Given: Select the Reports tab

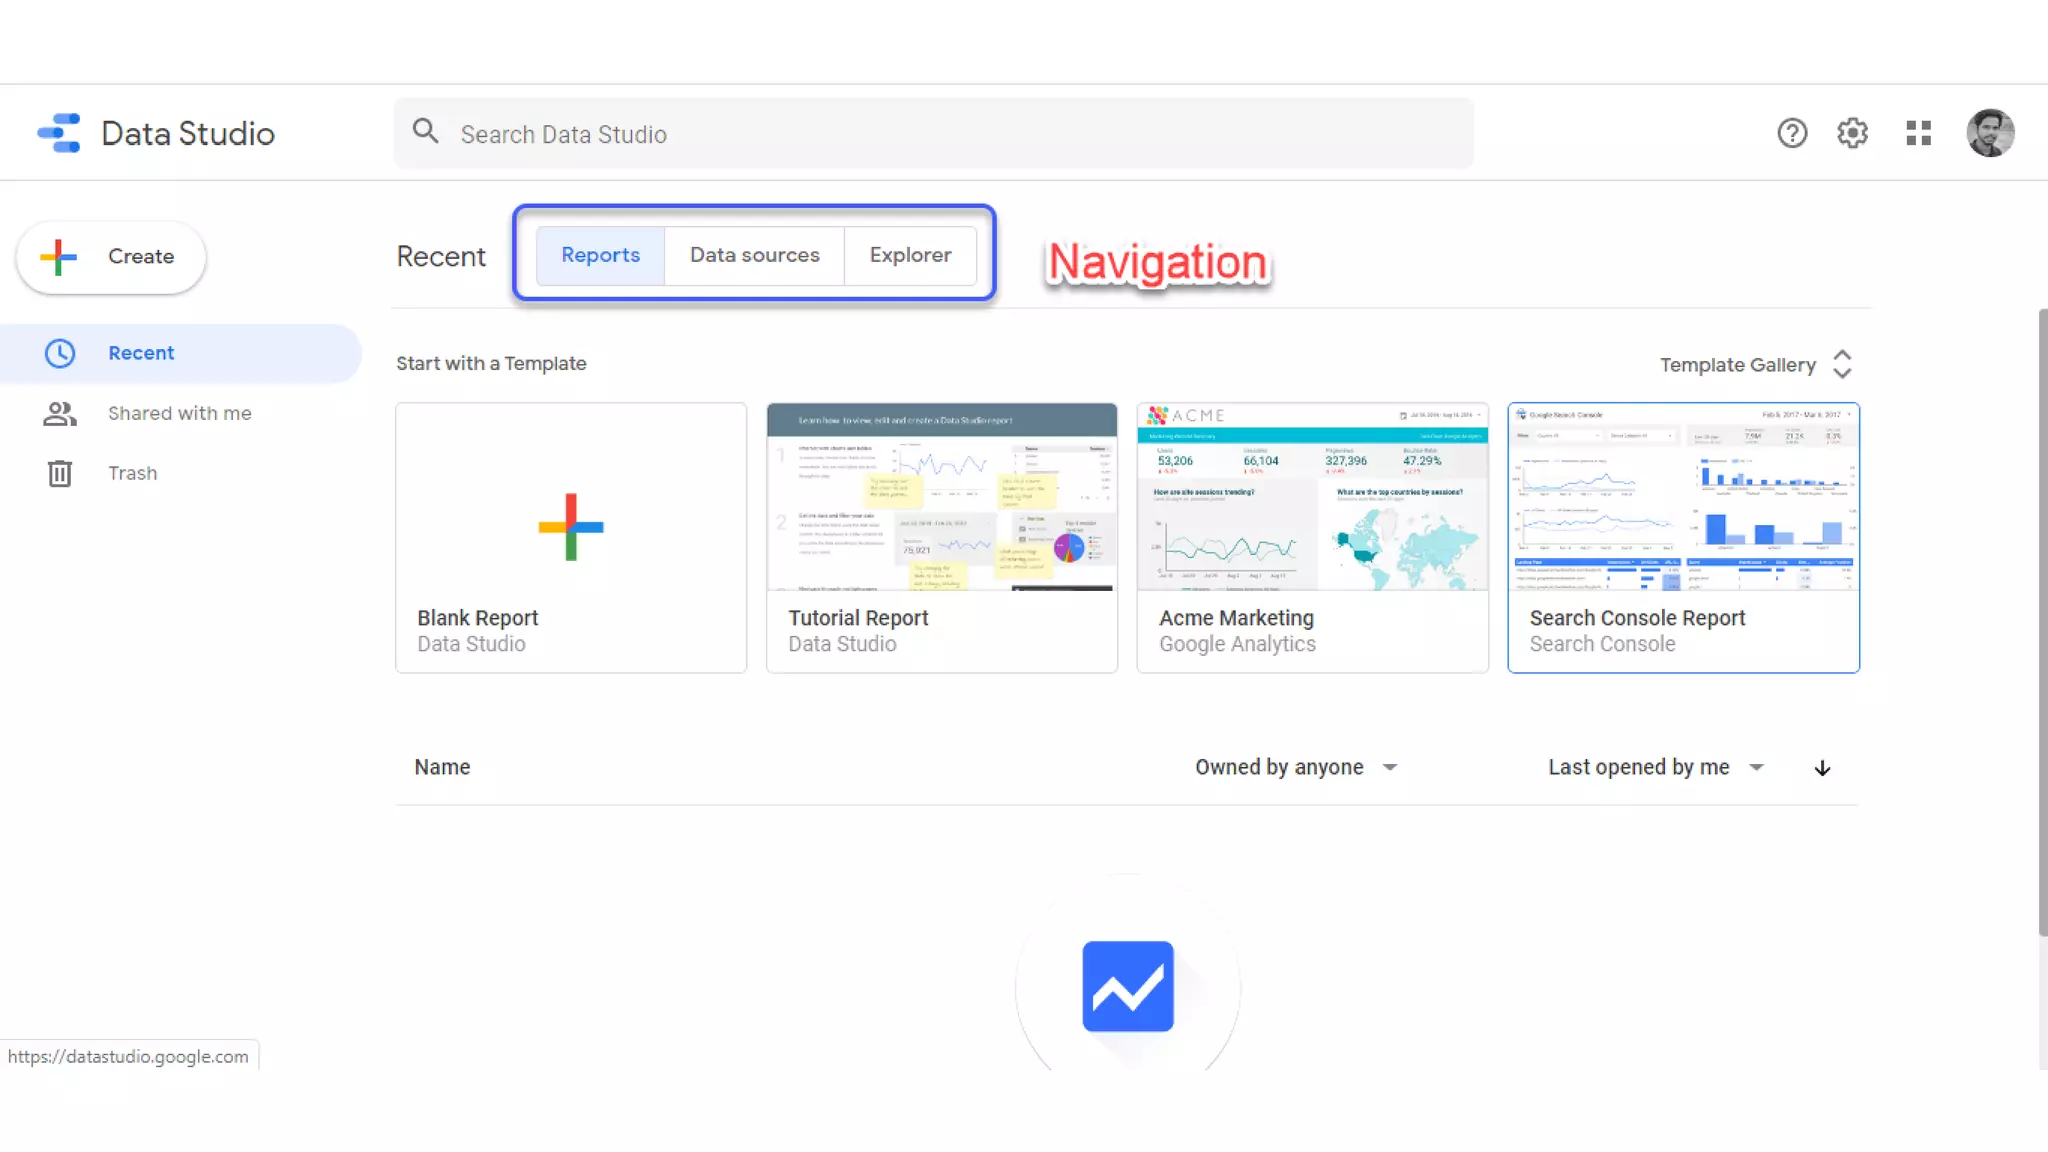Looking at the screenshot, I should point(600,255).
